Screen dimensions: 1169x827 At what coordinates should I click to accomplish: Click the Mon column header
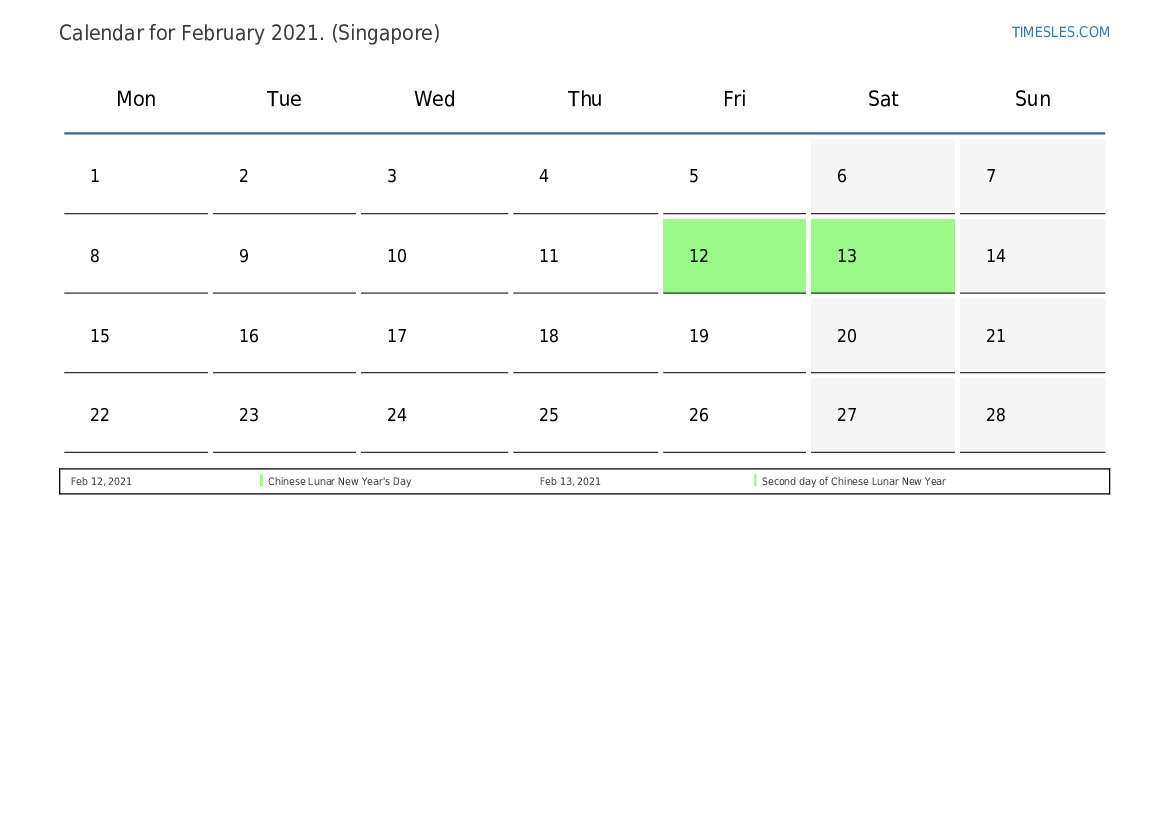coord(136,99)
